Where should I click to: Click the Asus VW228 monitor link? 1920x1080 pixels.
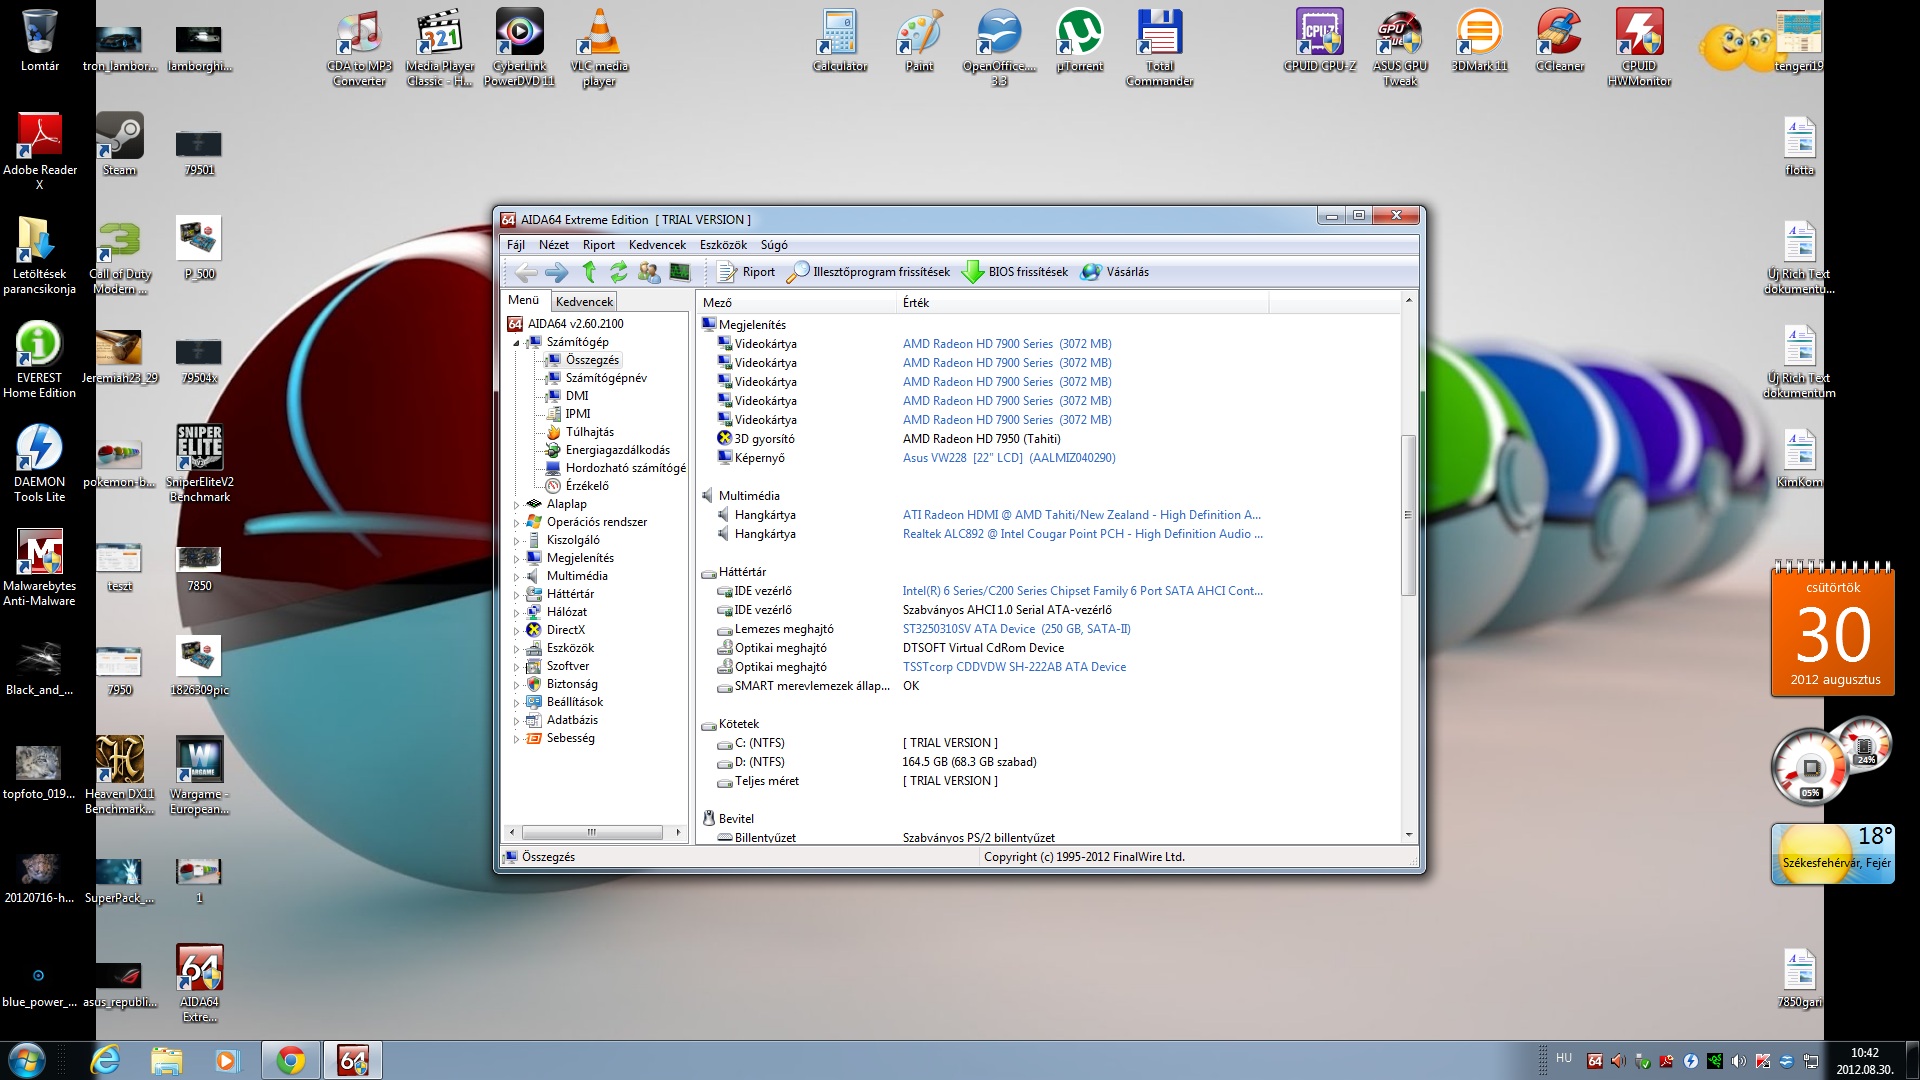(x=1009, y=458)
